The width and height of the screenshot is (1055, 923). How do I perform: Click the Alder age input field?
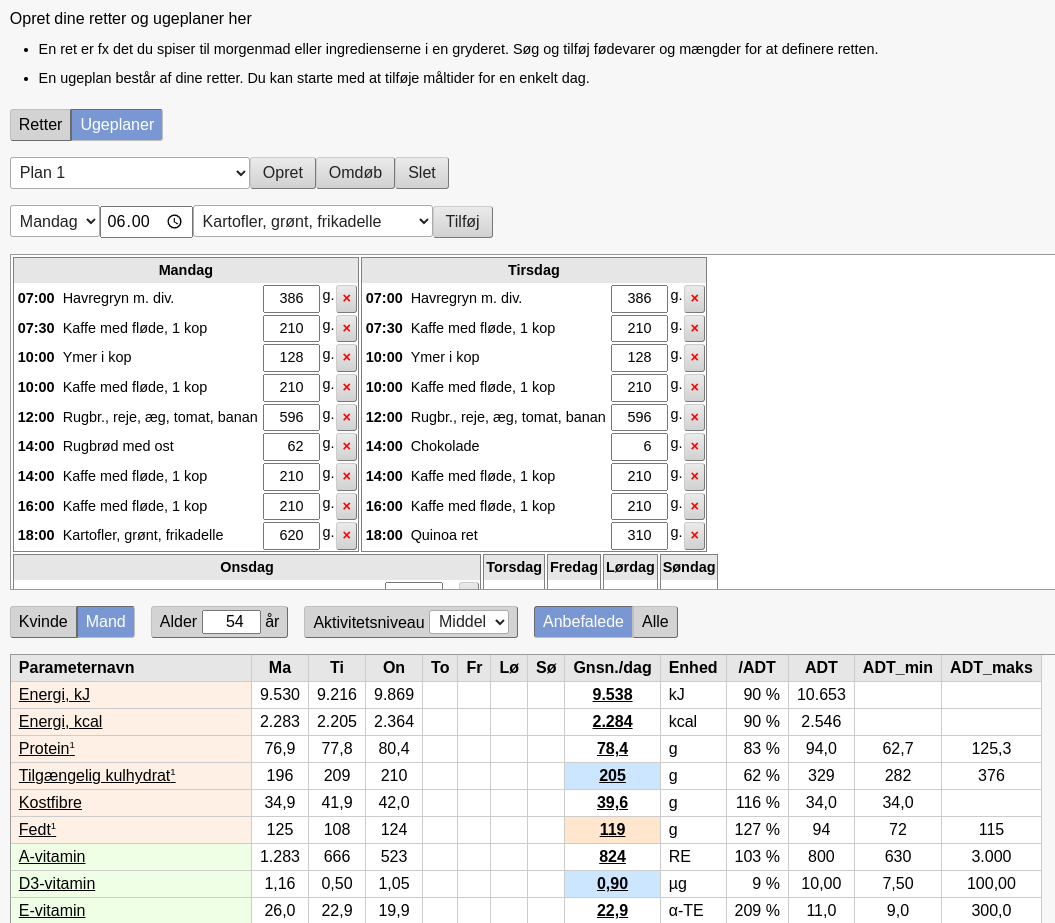[x=231, y=622]
